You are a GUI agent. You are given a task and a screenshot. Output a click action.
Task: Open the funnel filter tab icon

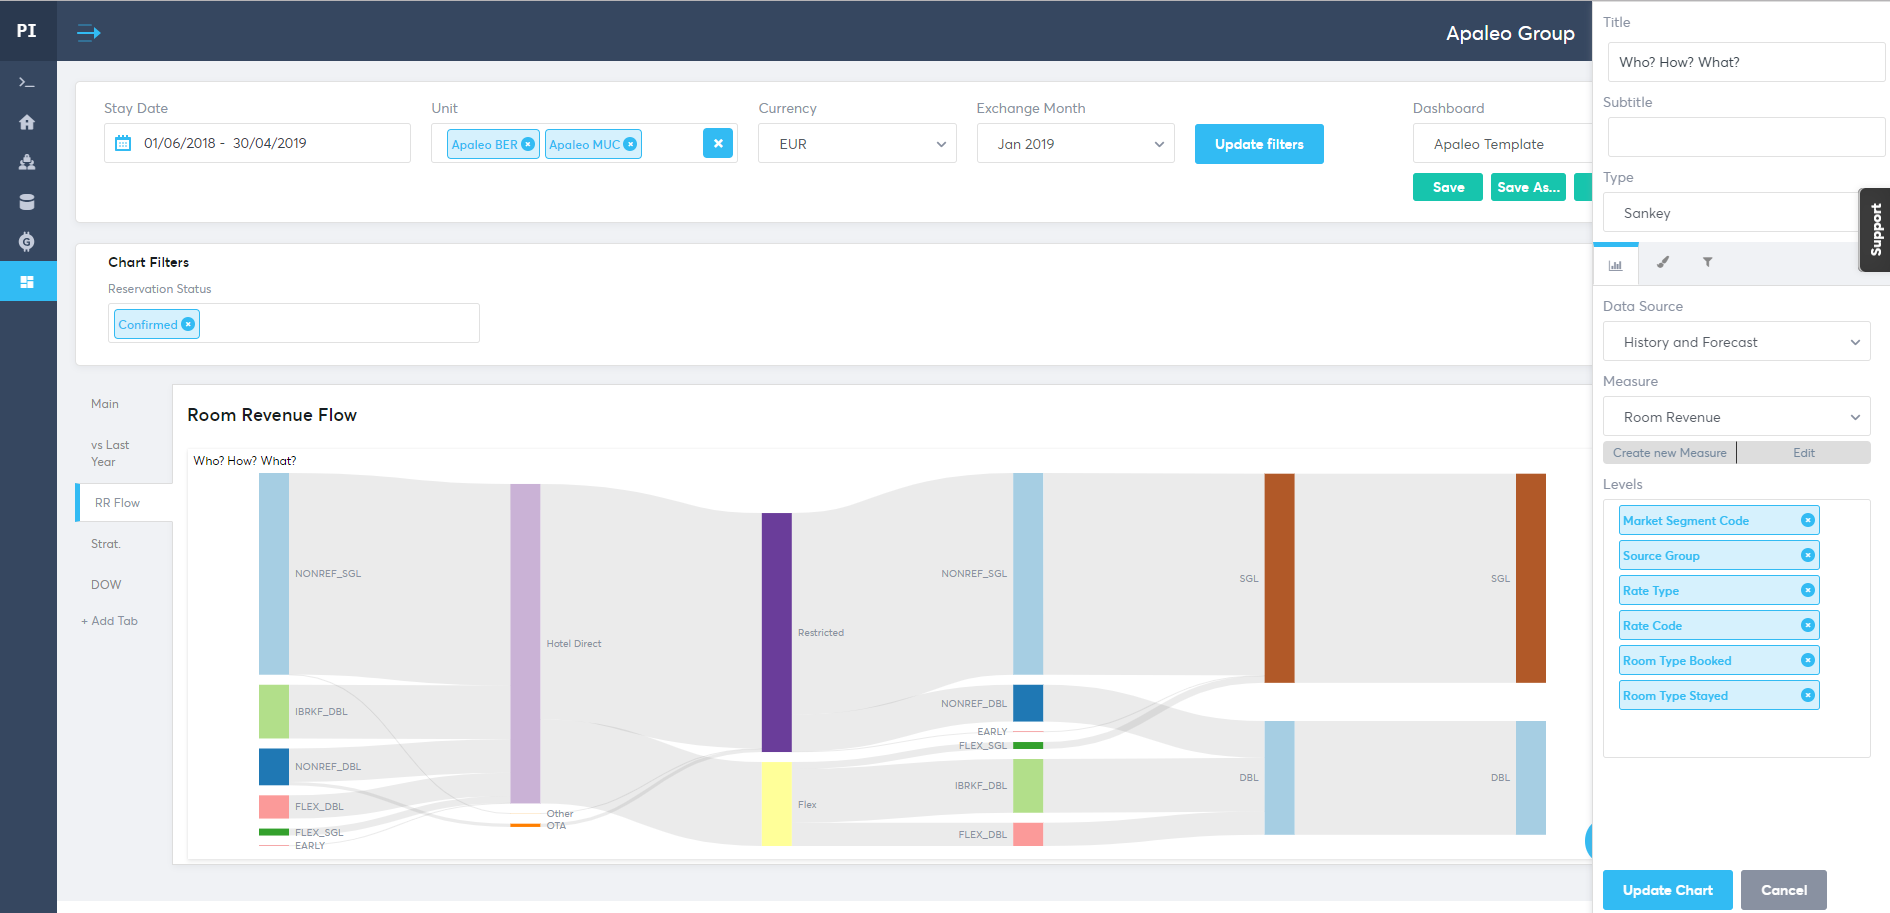(1708, 262)
